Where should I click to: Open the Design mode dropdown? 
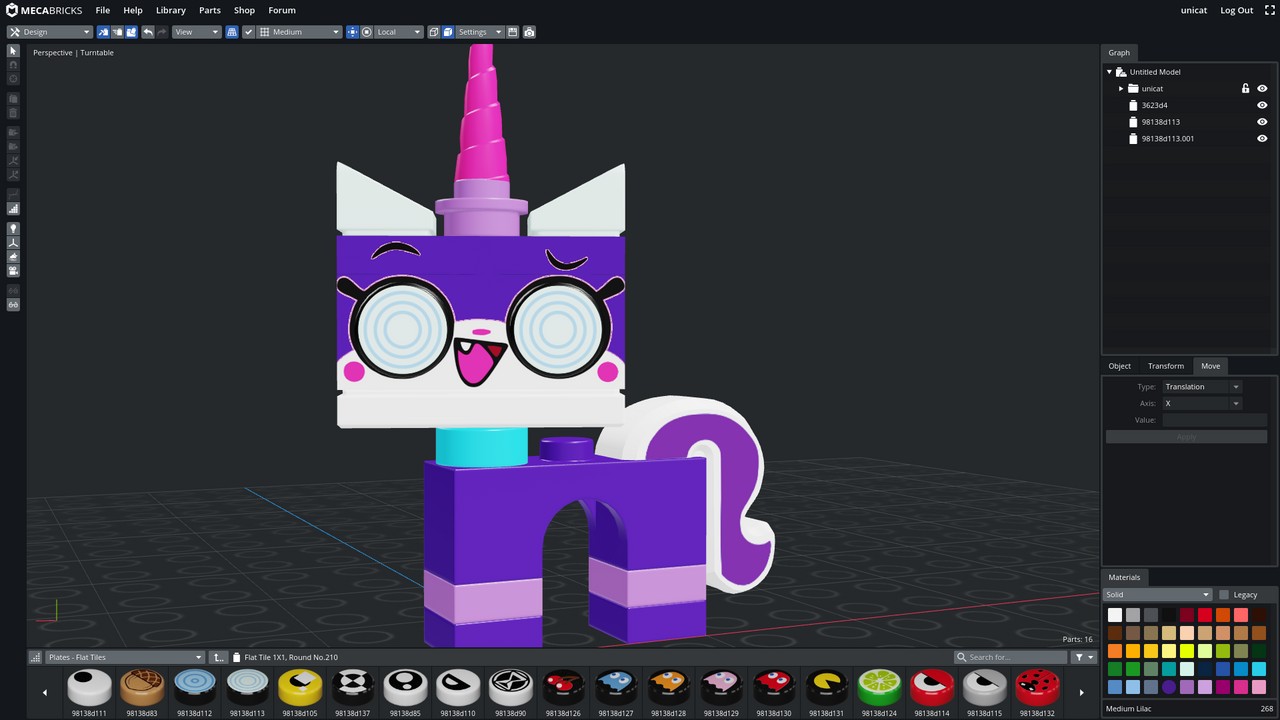tap(50, 32)
